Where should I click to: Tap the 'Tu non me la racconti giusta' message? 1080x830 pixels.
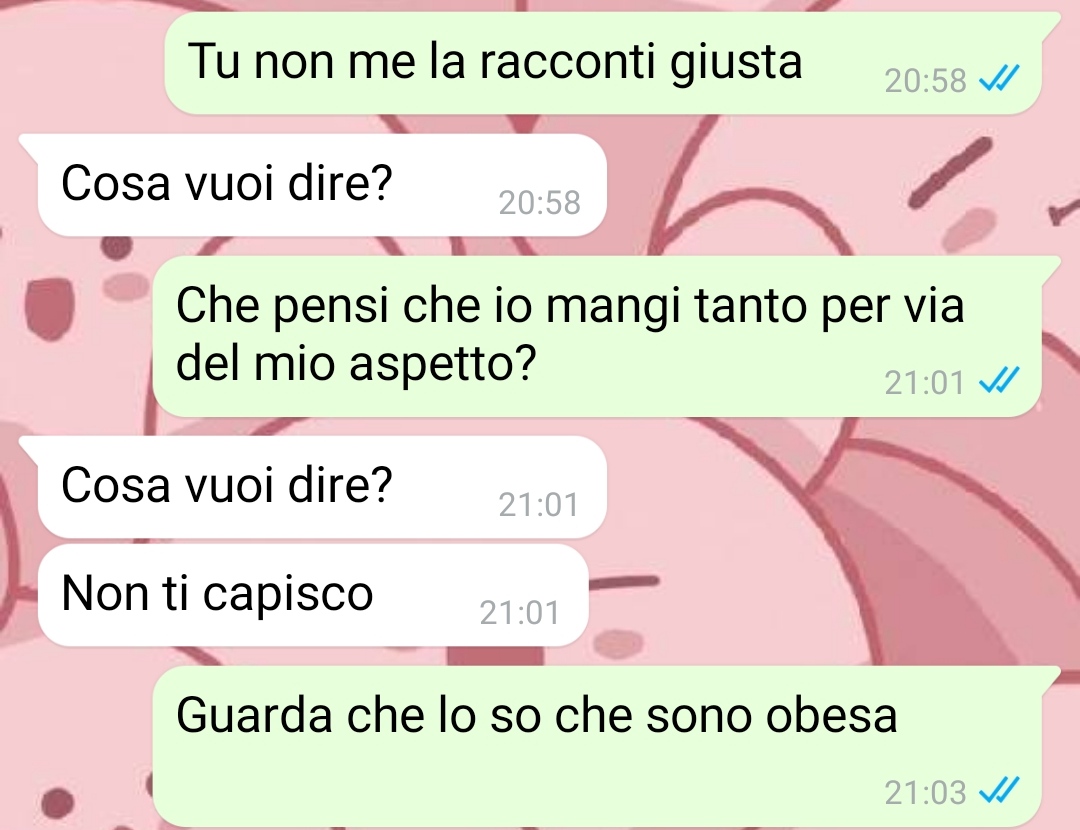coord(603,63)
